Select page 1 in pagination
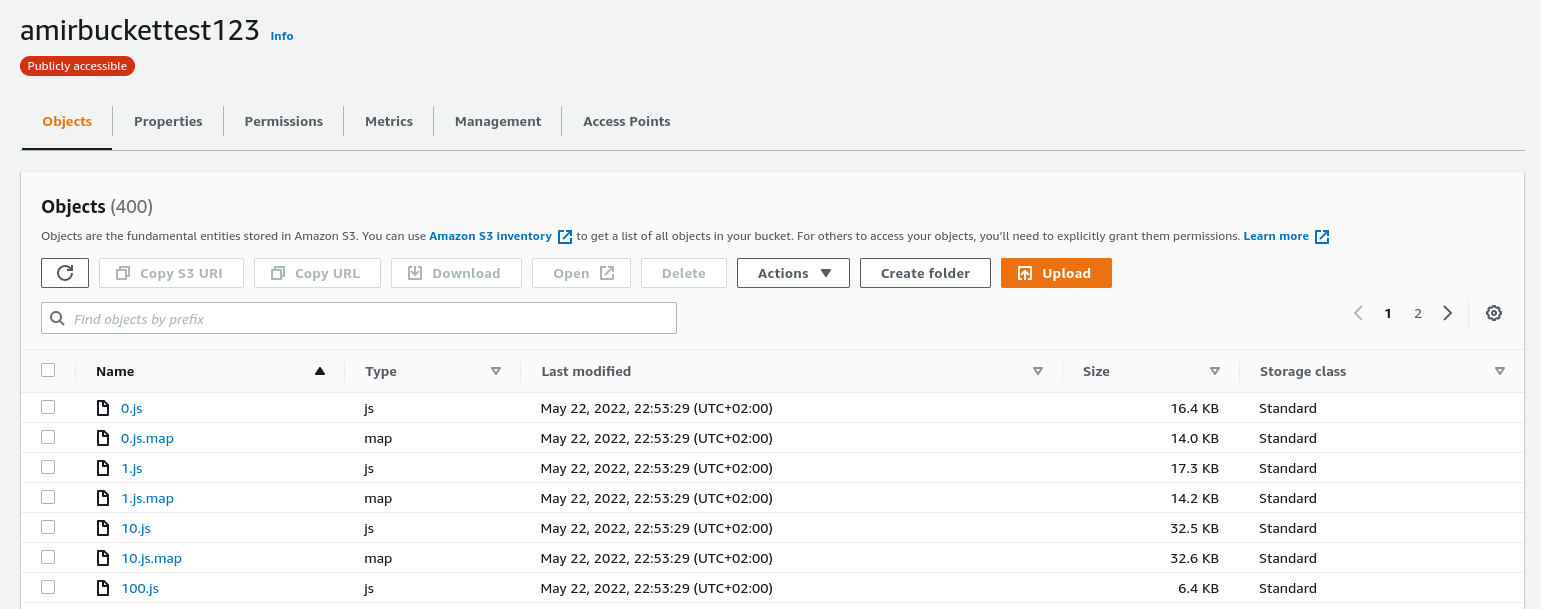The width and height of the screenshot is (1541, 609). tap(1388, 313)
